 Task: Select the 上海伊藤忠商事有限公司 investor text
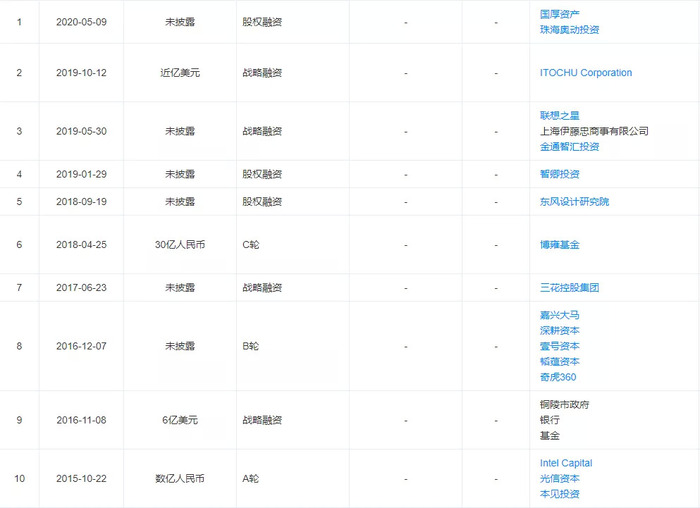point(594,131)
